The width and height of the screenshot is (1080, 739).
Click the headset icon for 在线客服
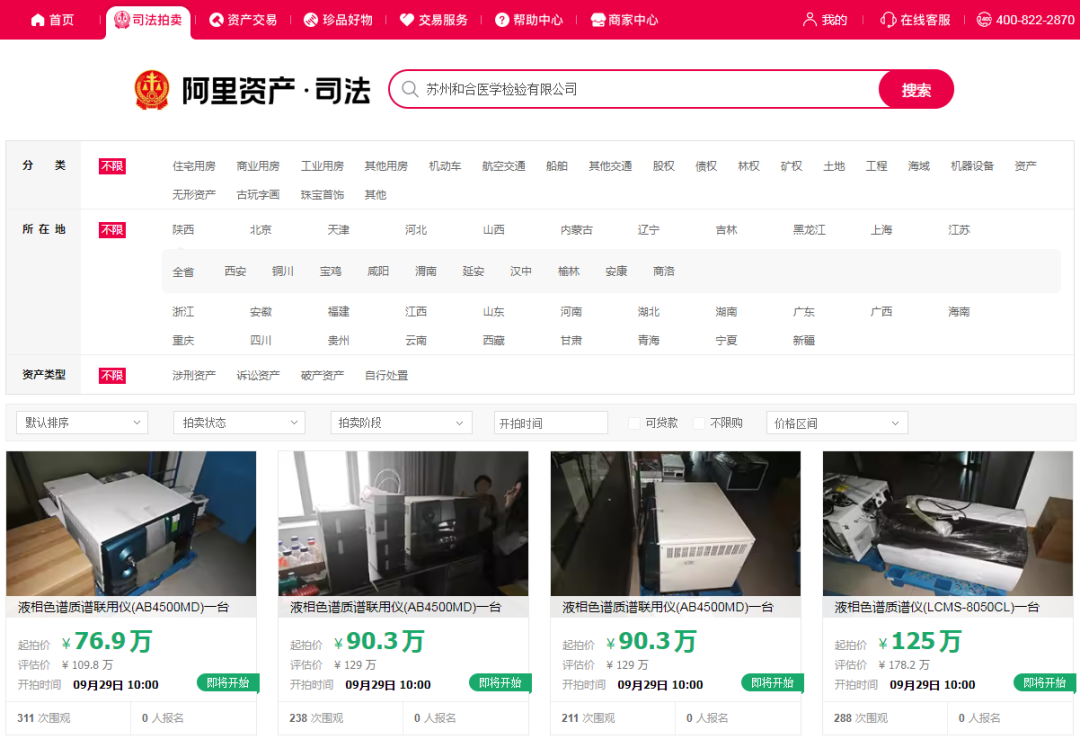[889, 20]
